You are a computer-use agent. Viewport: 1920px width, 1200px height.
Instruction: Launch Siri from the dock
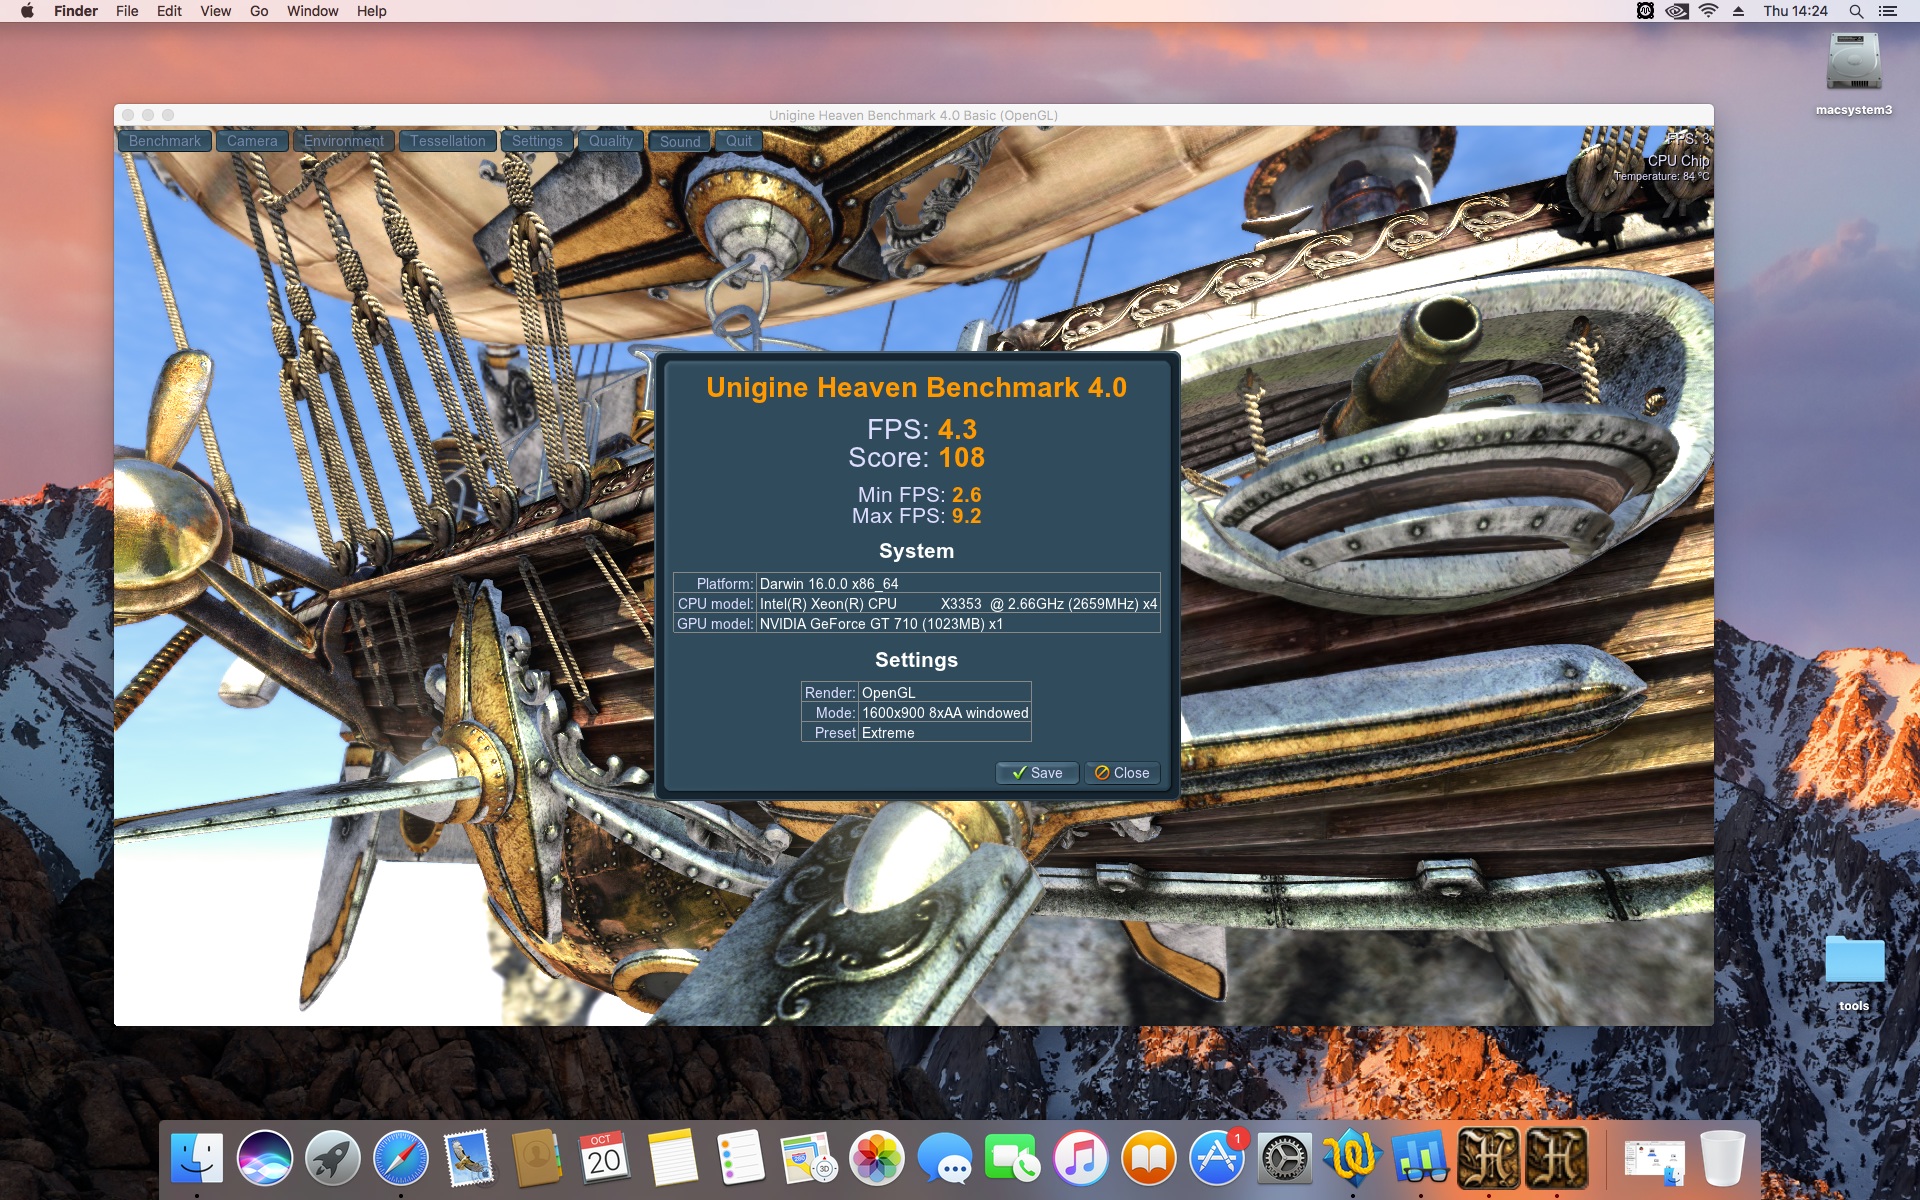pos(265,1159)
